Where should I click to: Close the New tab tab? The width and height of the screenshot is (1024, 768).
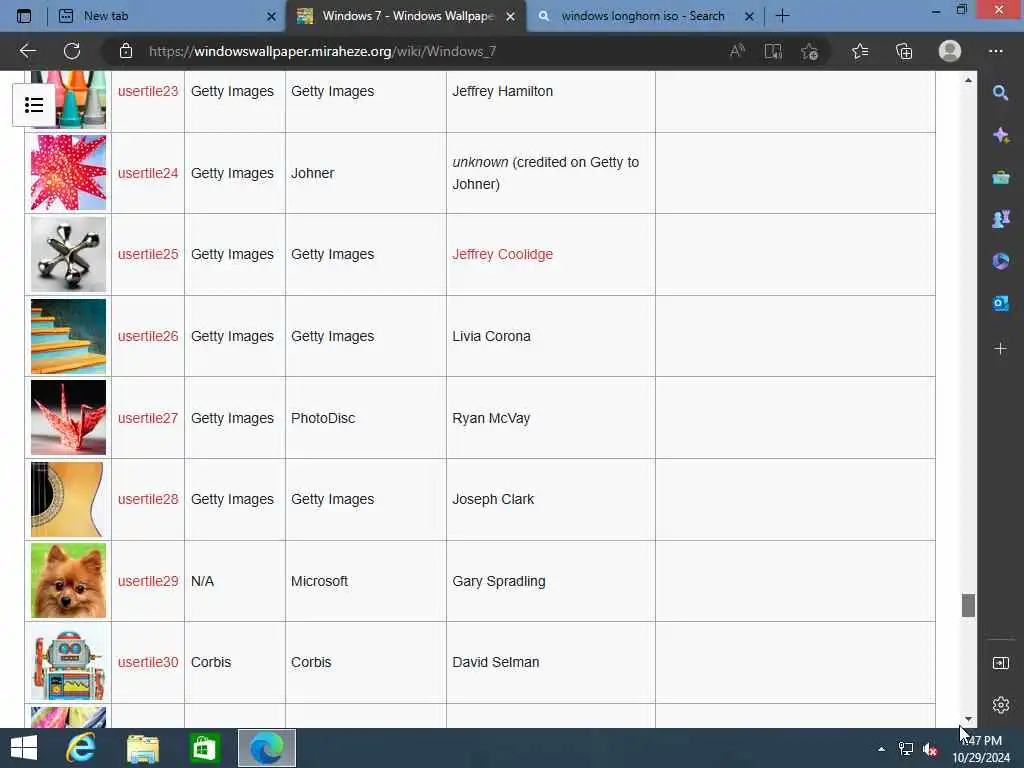click(x=271, y=16)
